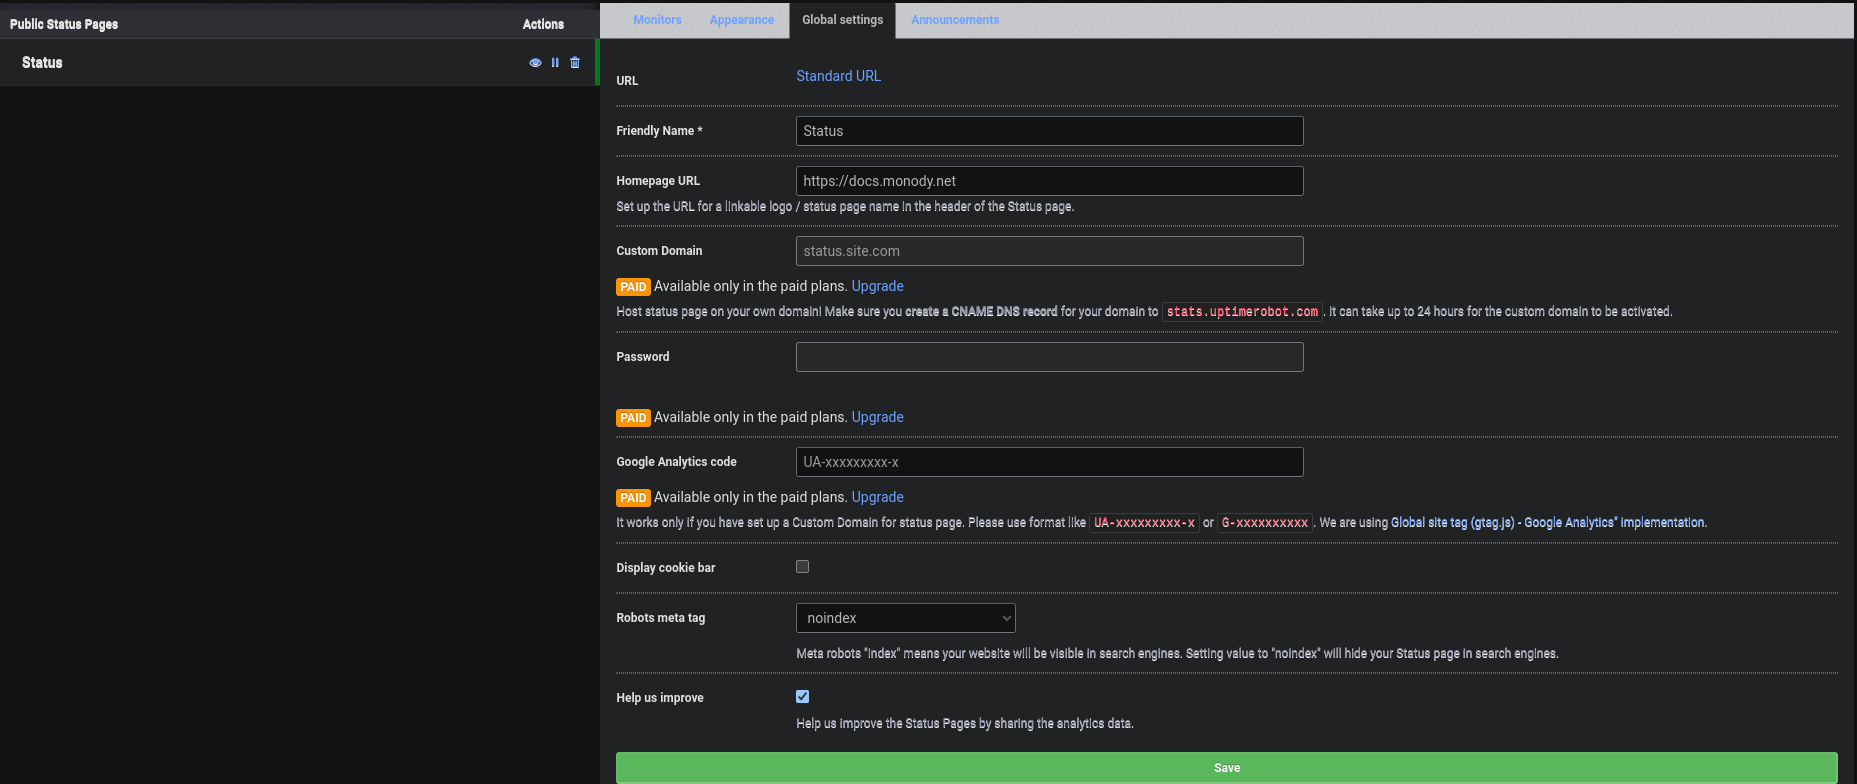This screenshot has height=784, width=1857.
Task: Click the Custom Domain input field
Action: click(1049, 251)
